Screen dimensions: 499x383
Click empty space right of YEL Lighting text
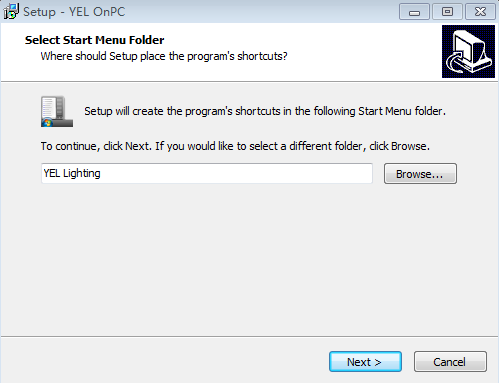(236, 173)
